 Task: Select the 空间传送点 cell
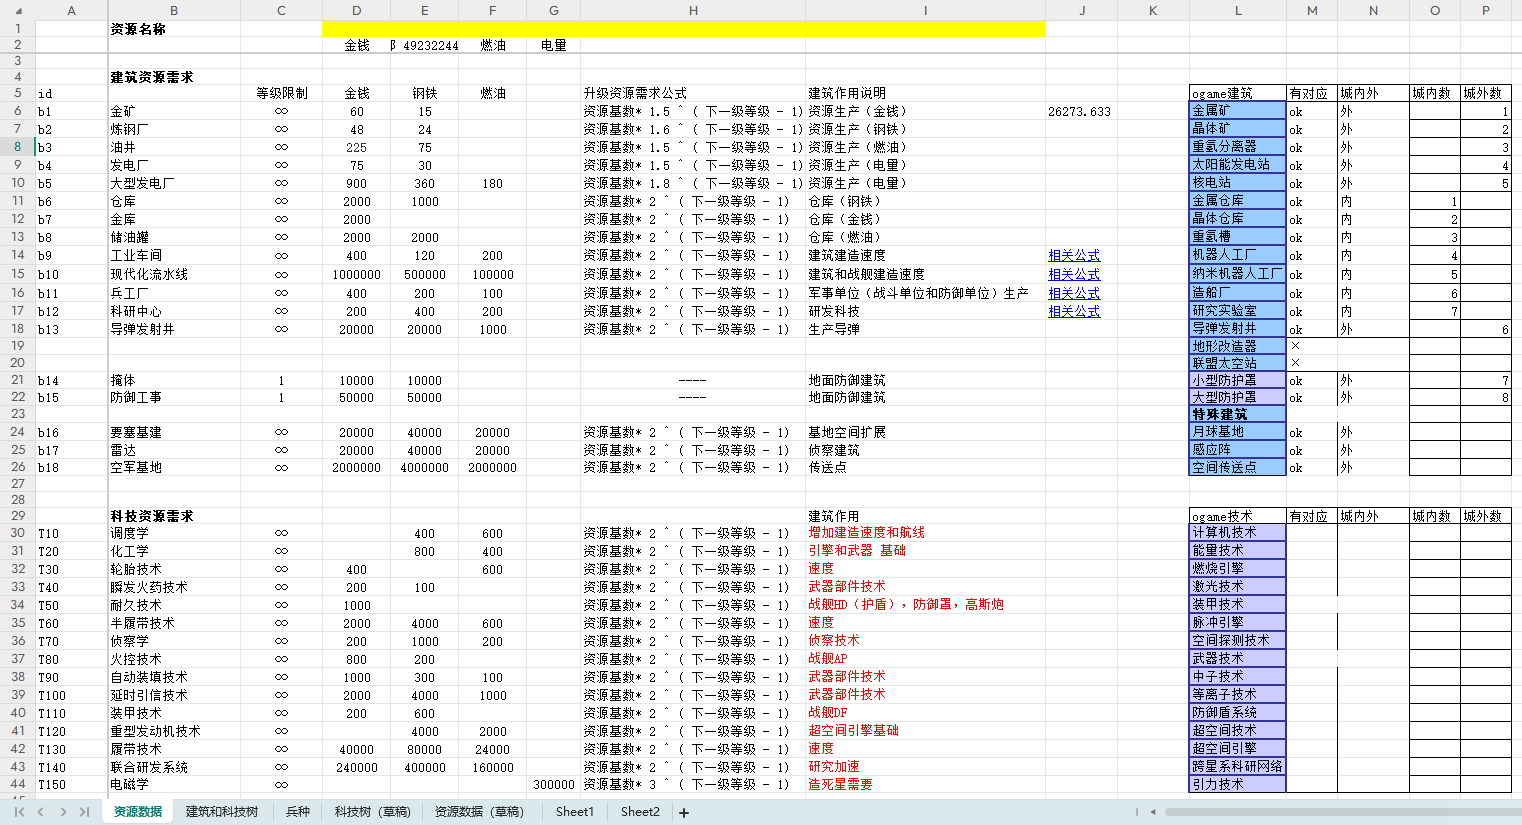(1237, 467)
